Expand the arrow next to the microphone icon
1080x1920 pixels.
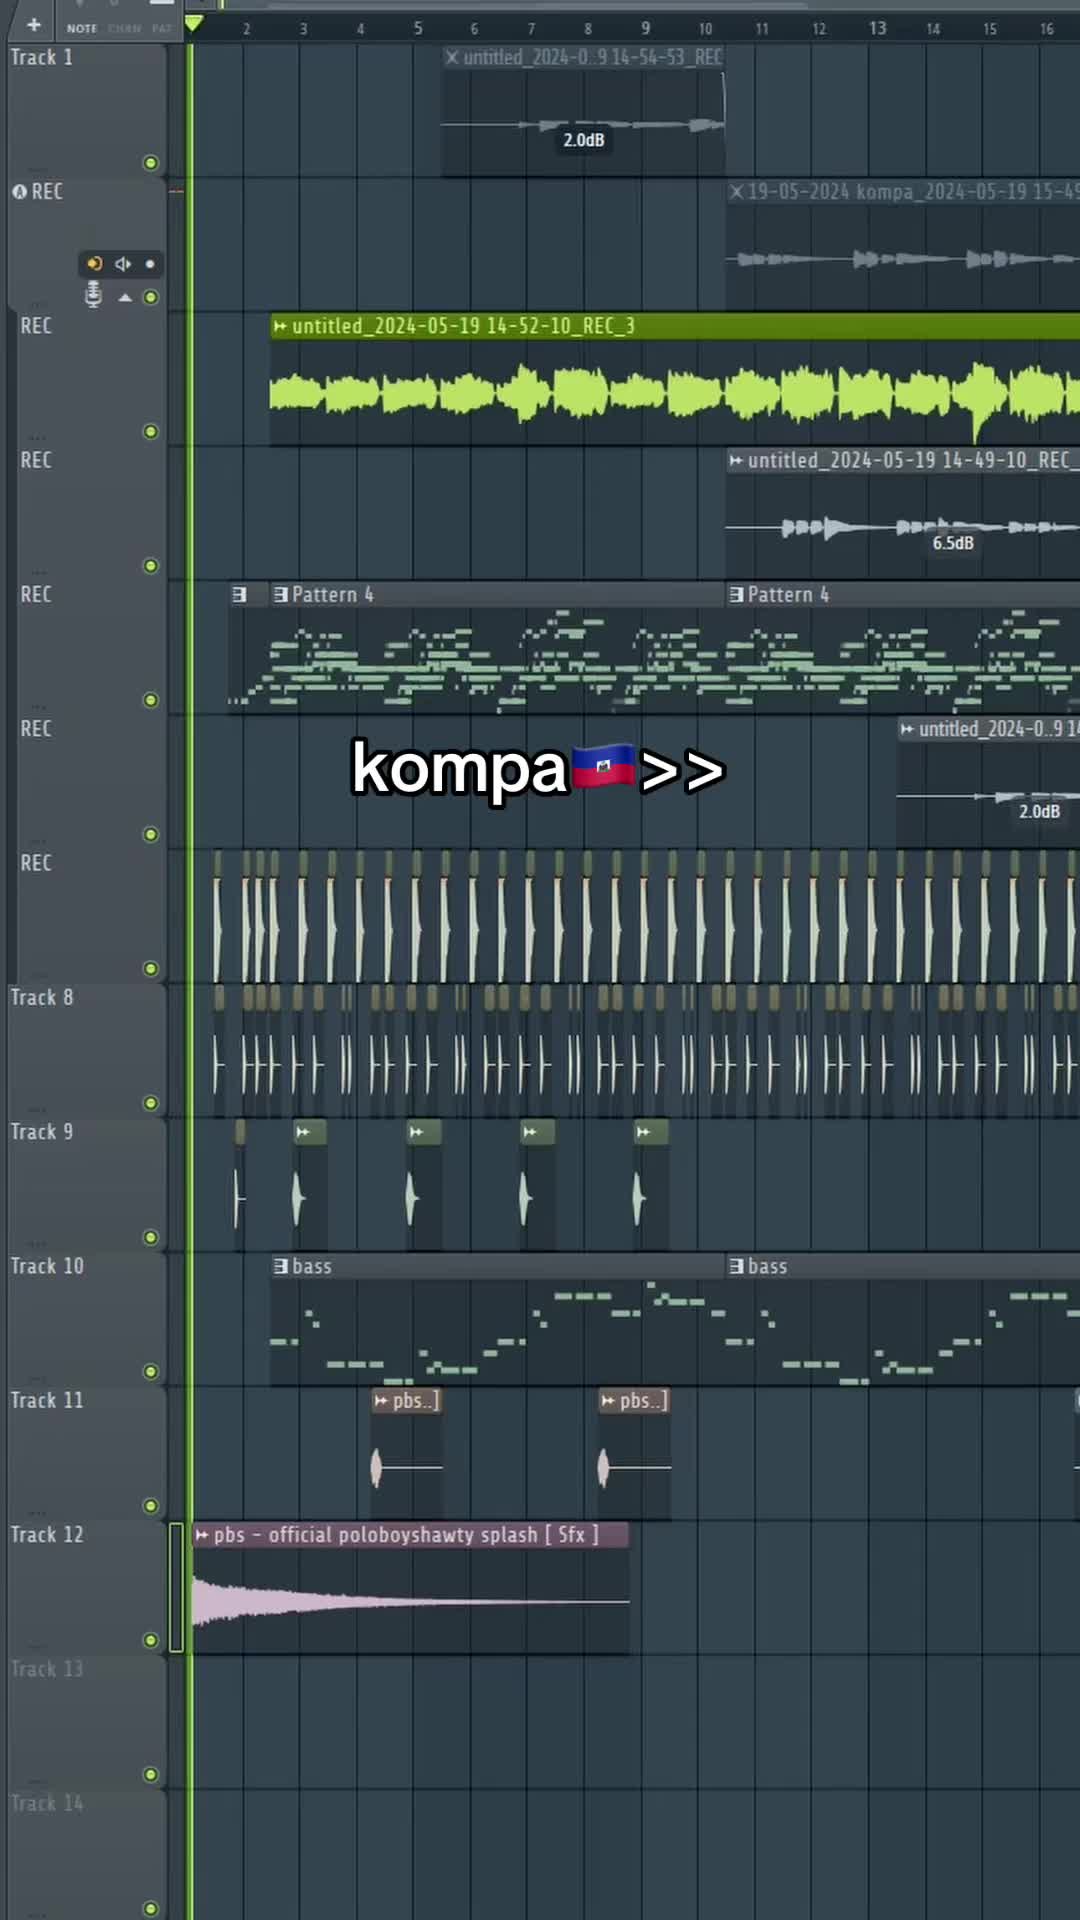[125, 298]
